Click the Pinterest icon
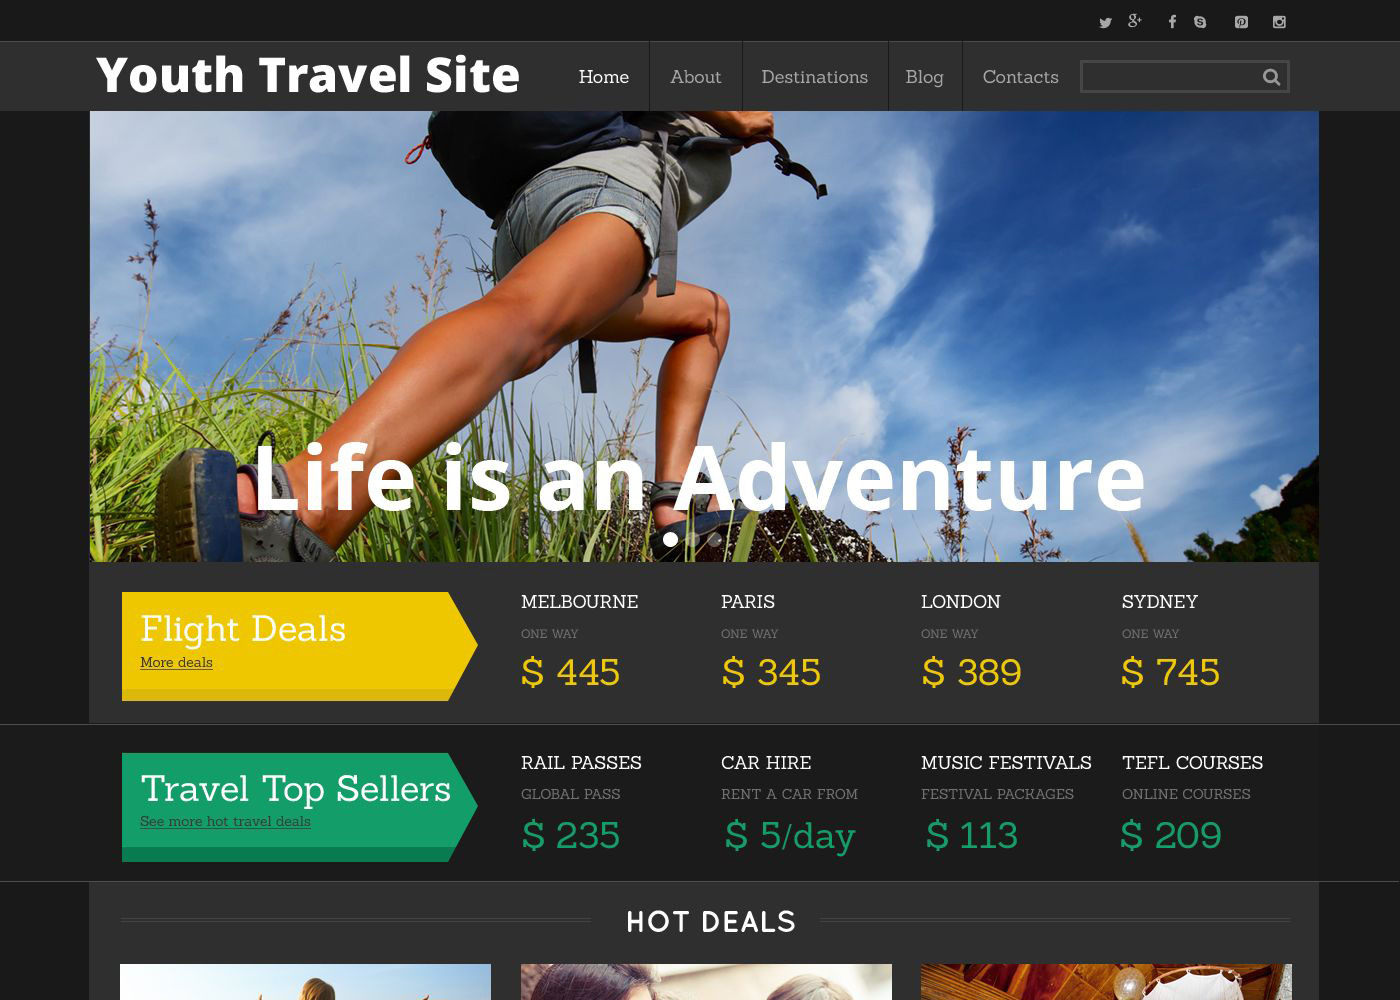The width and height of the screenshot is (1400, 1000). (1241, 22)
